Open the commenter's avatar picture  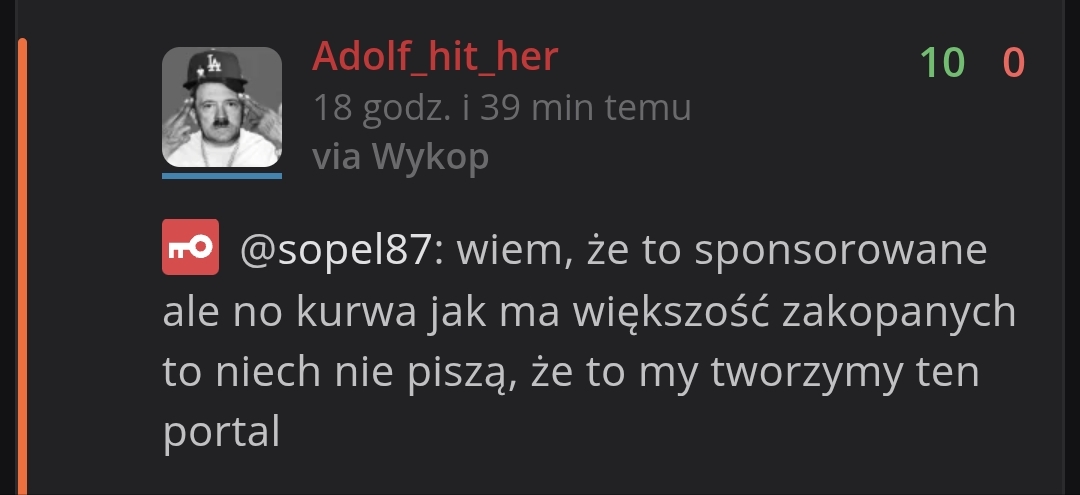[222, 107]
